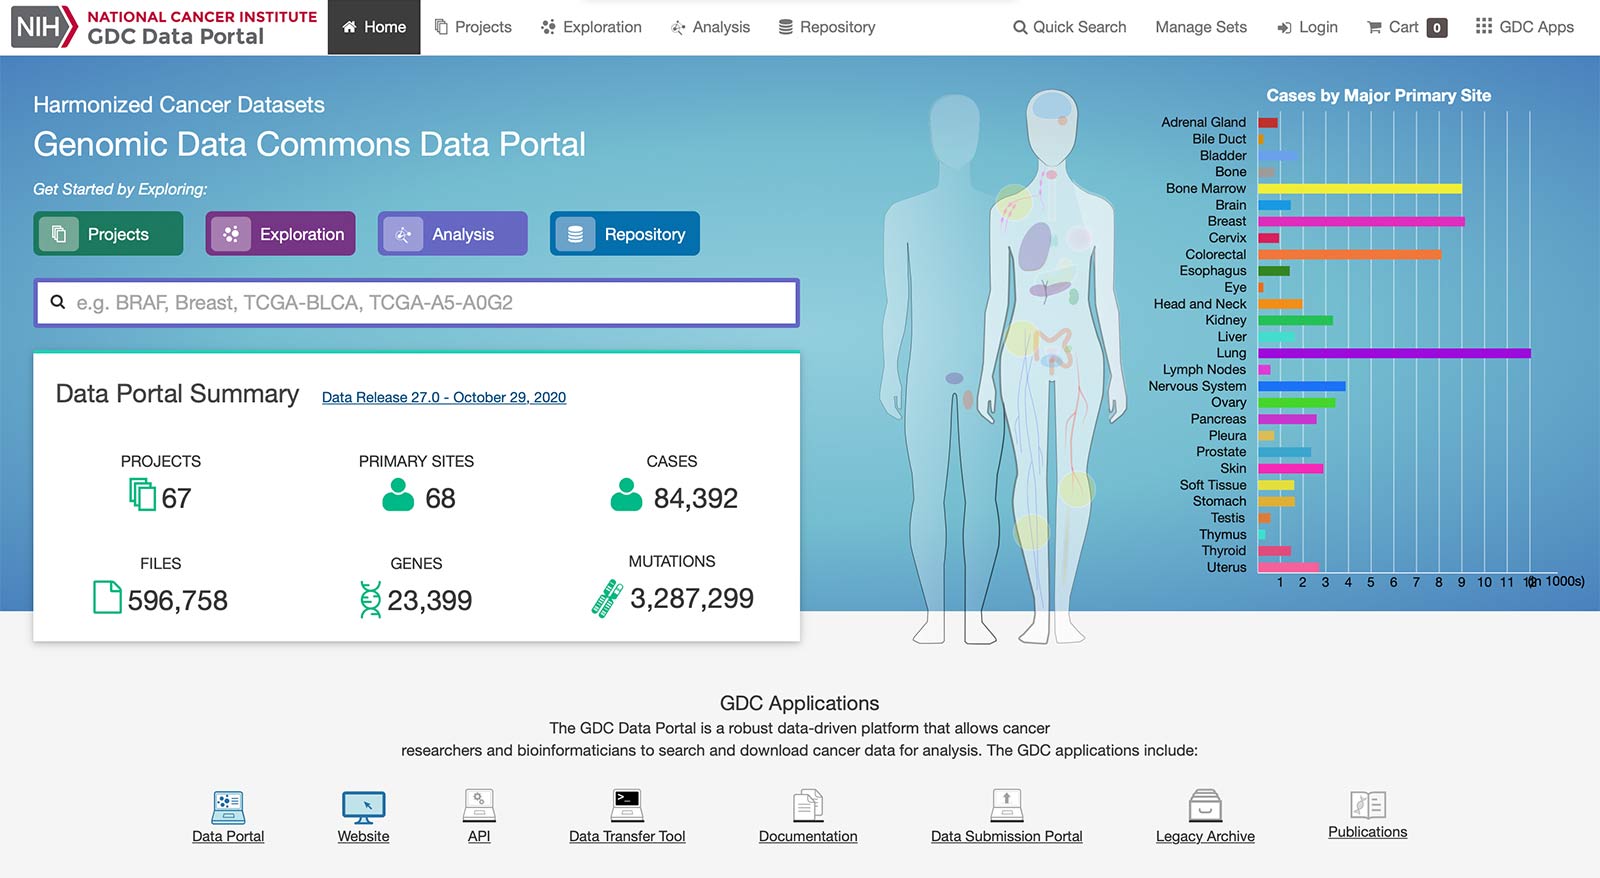Click the Pancreas chart label
Image resolution: width=1600 pixels, height=878 pixels.
pos(1218,419)
